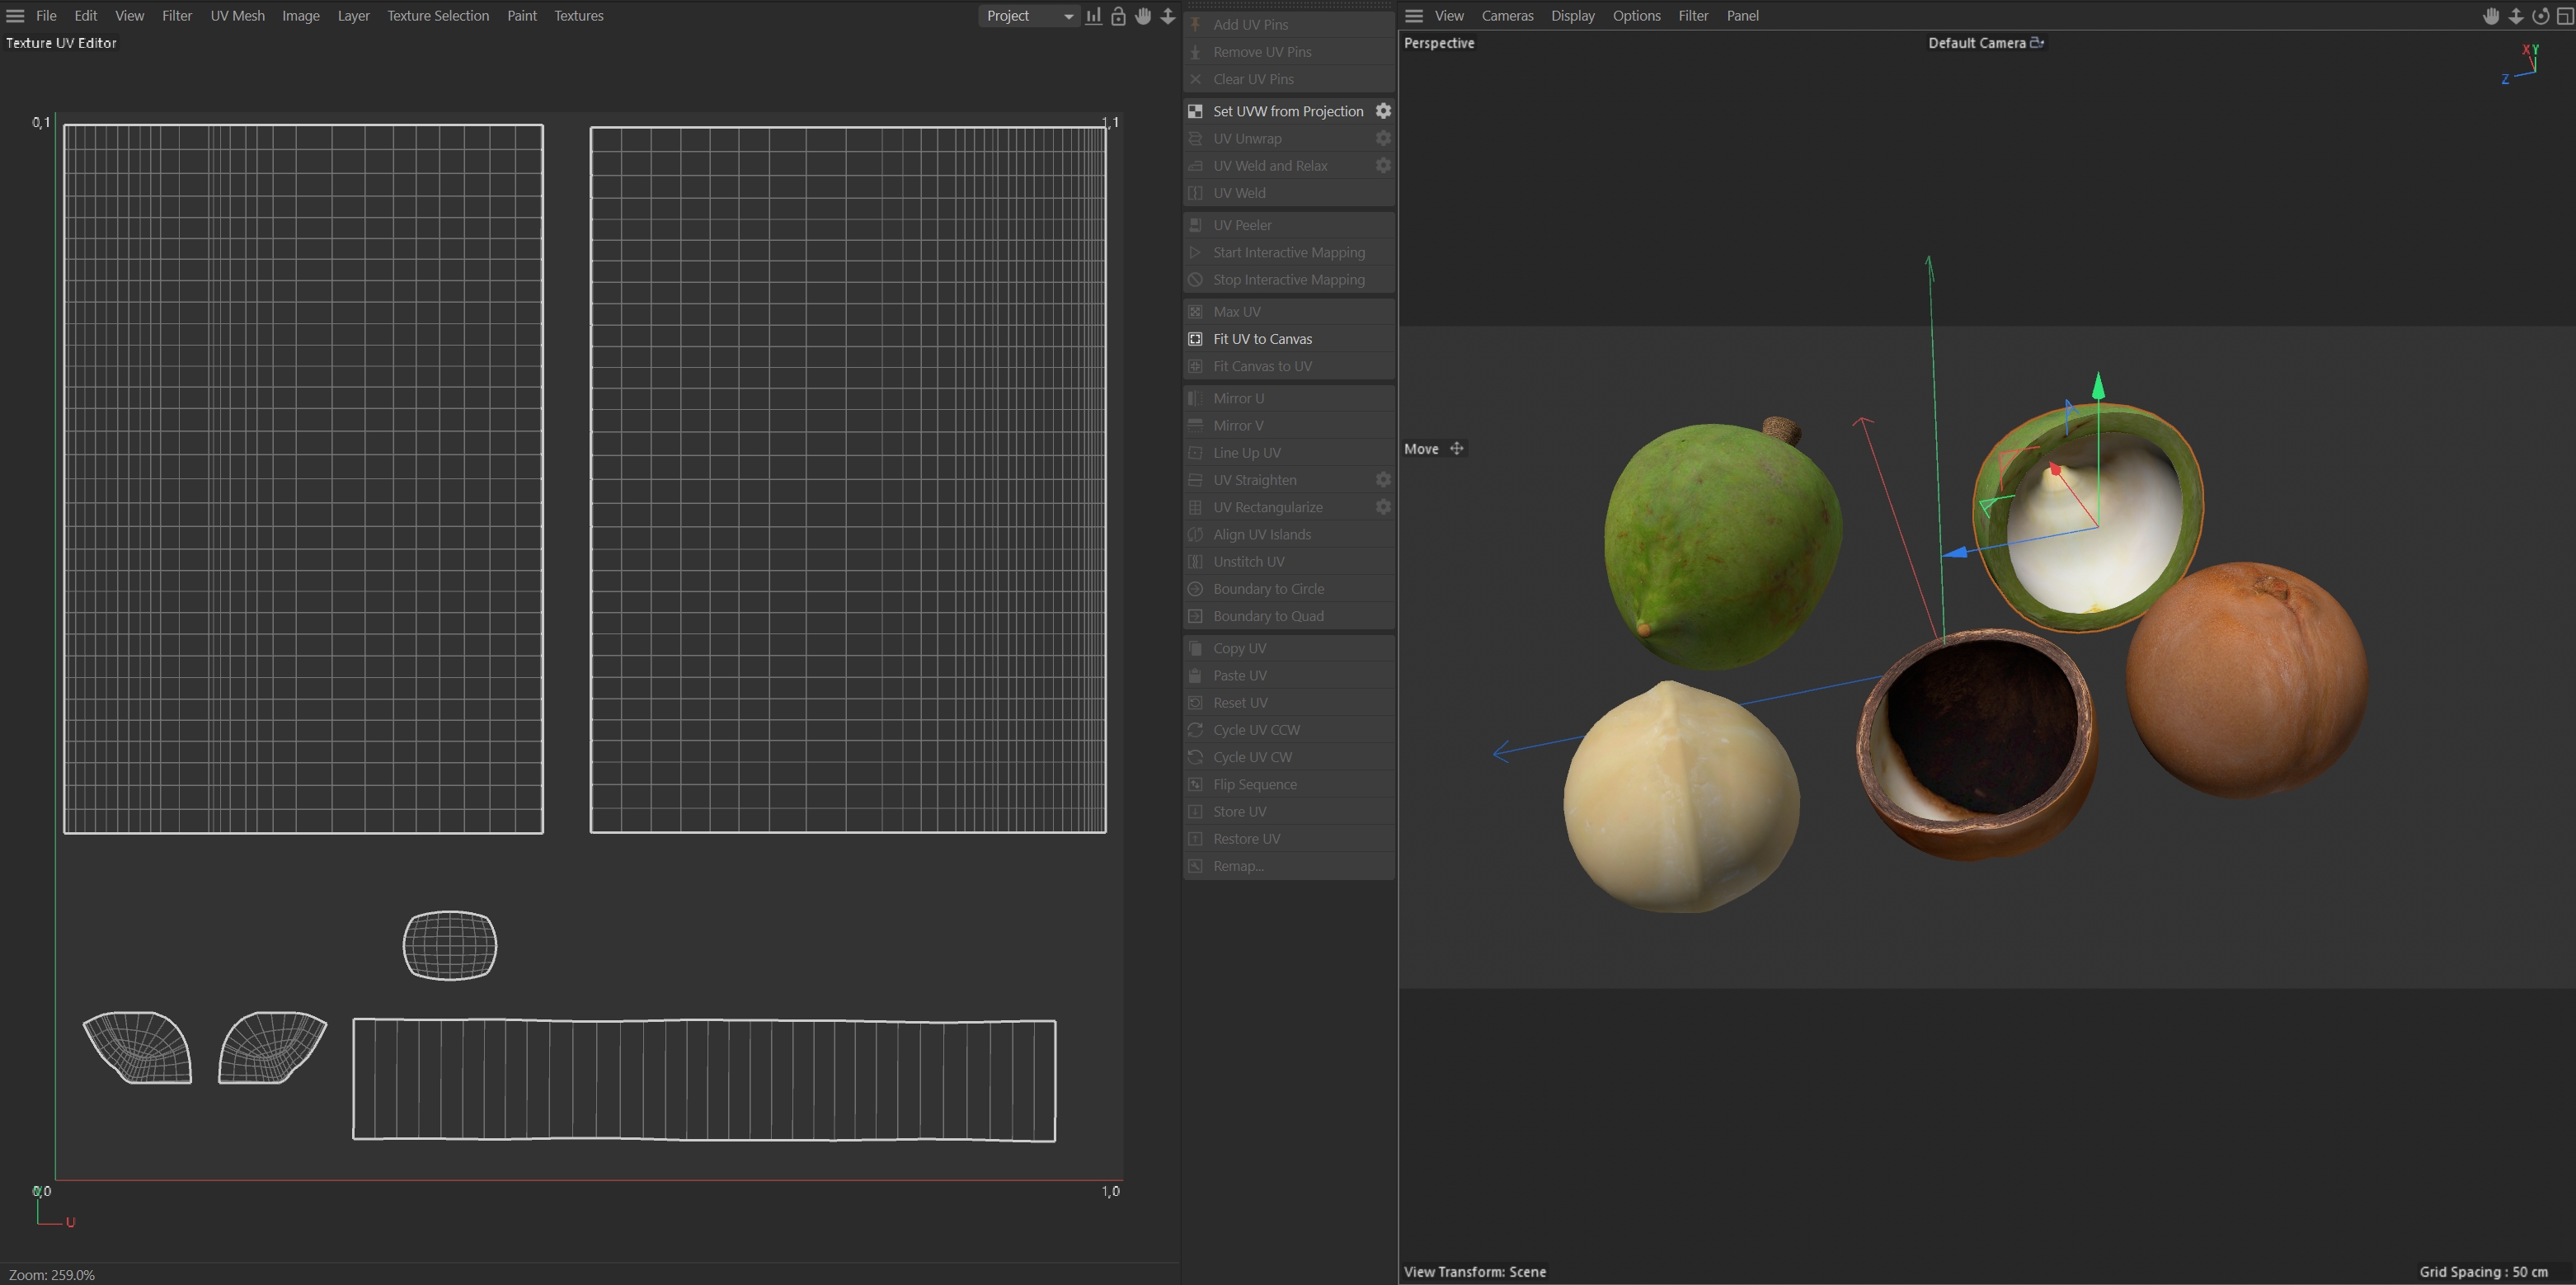Click the Fit UV to Canvas command

click(x=1262, y=339)
